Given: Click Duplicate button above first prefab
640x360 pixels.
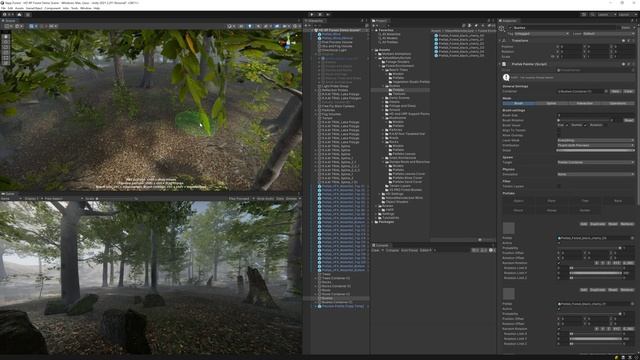Looking at the screenshot, I should point(598,224).
